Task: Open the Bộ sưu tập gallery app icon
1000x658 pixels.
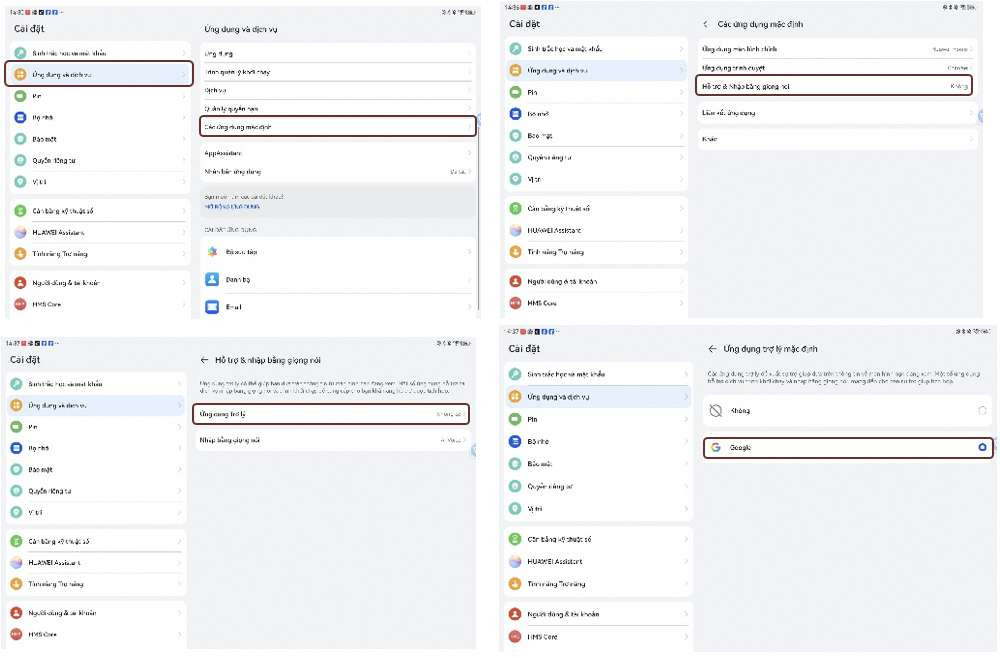Action: point(212,252)
